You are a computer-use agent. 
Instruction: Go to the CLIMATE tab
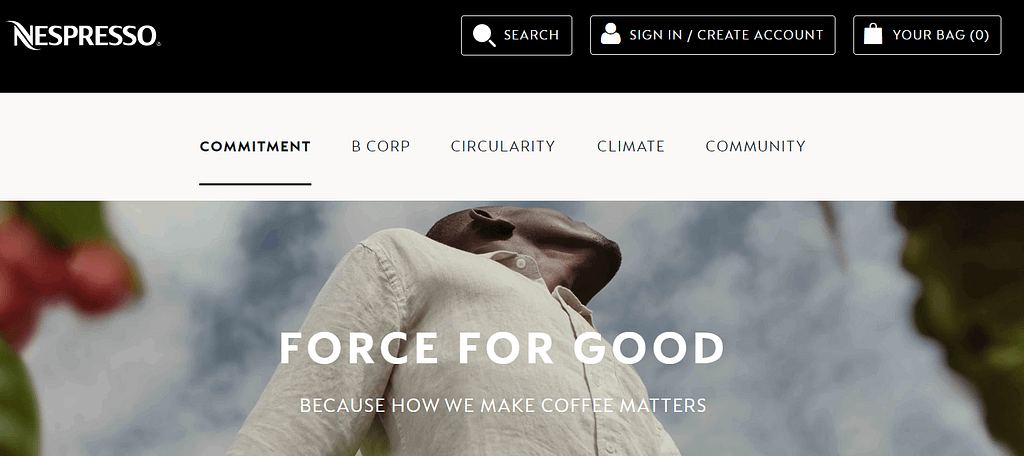pos(631,146)
